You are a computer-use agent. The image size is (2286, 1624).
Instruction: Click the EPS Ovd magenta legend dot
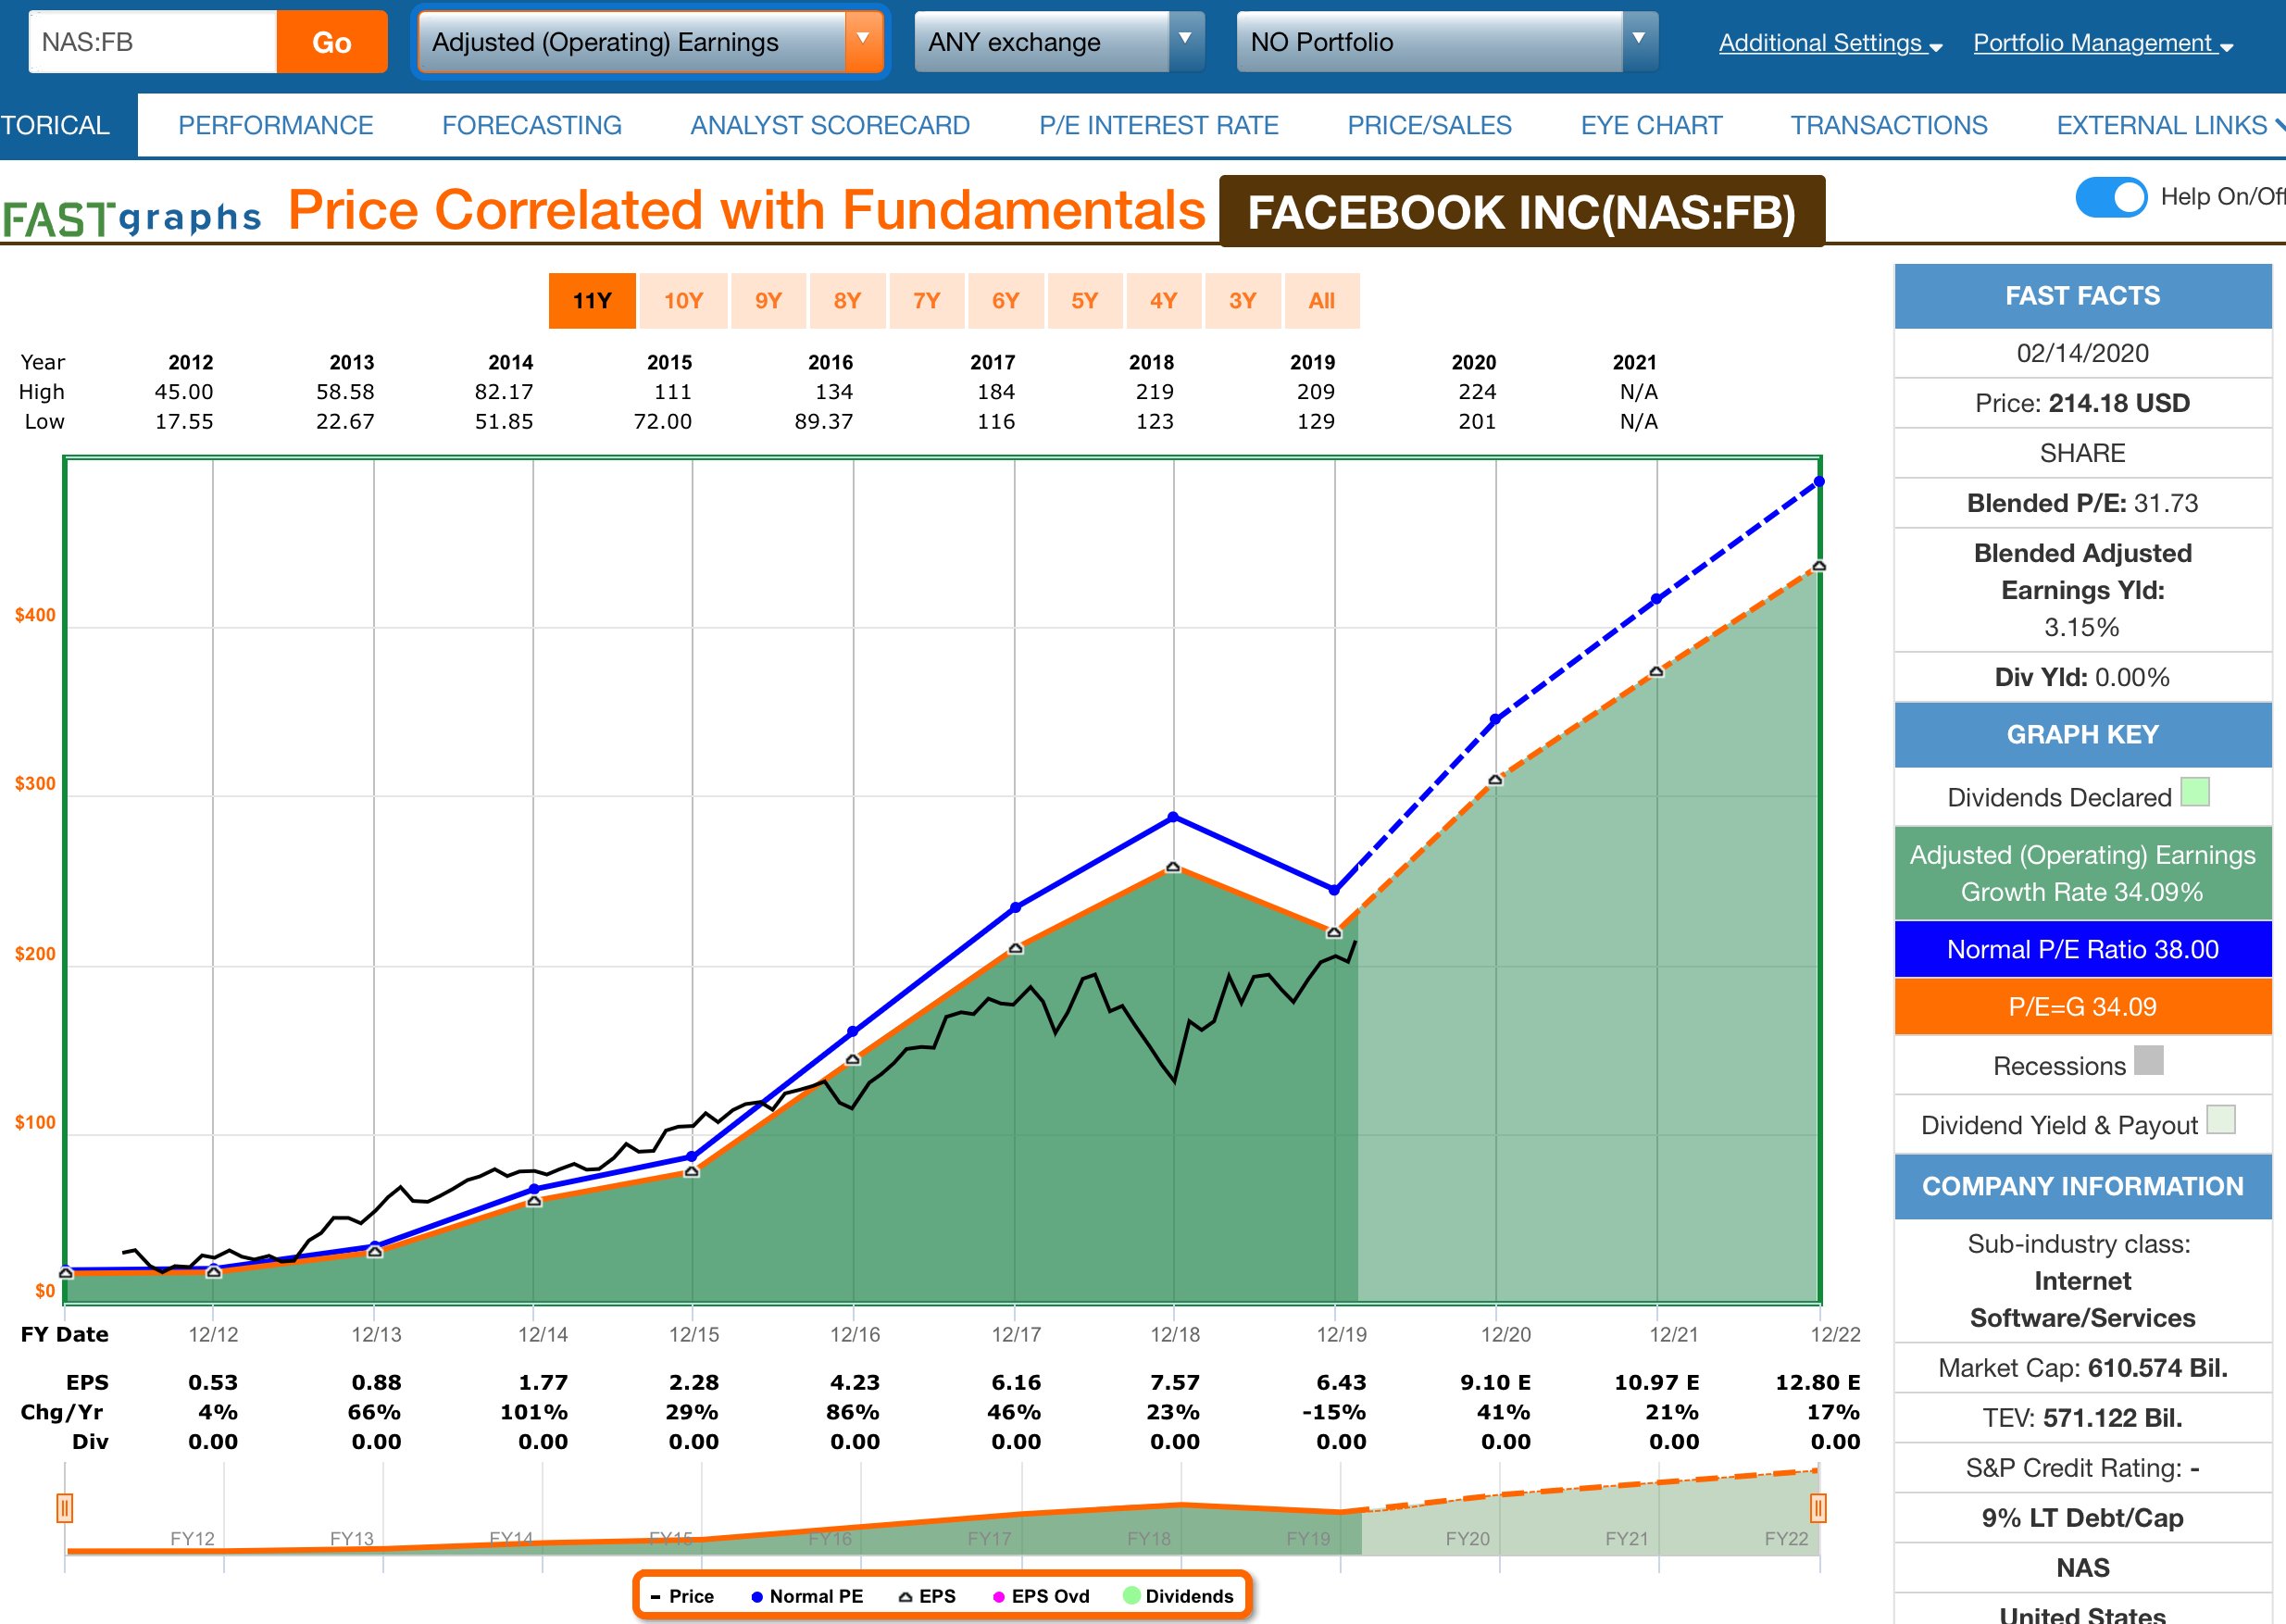point(998,1597)
